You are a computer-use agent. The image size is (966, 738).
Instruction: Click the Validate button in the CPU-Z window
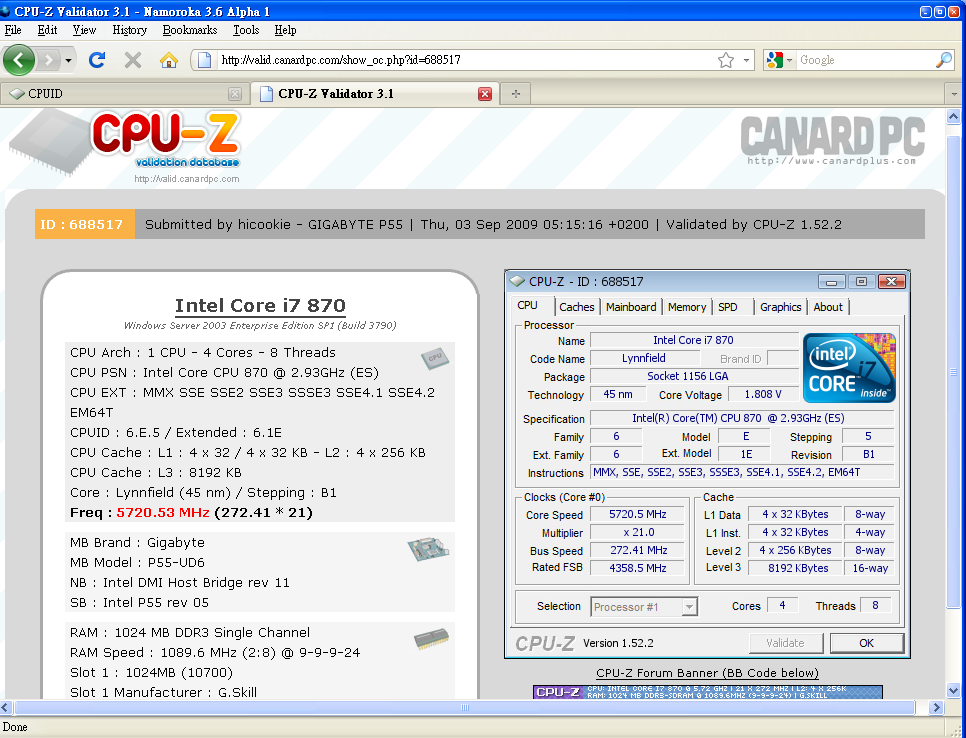click(785, 643)
